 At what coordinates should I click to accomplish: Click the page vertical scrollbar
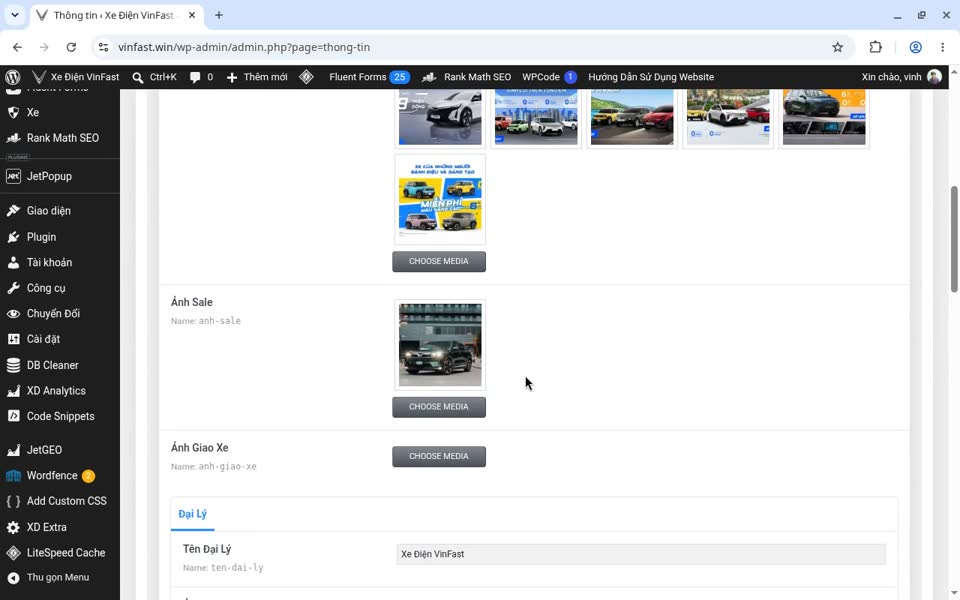954,239
